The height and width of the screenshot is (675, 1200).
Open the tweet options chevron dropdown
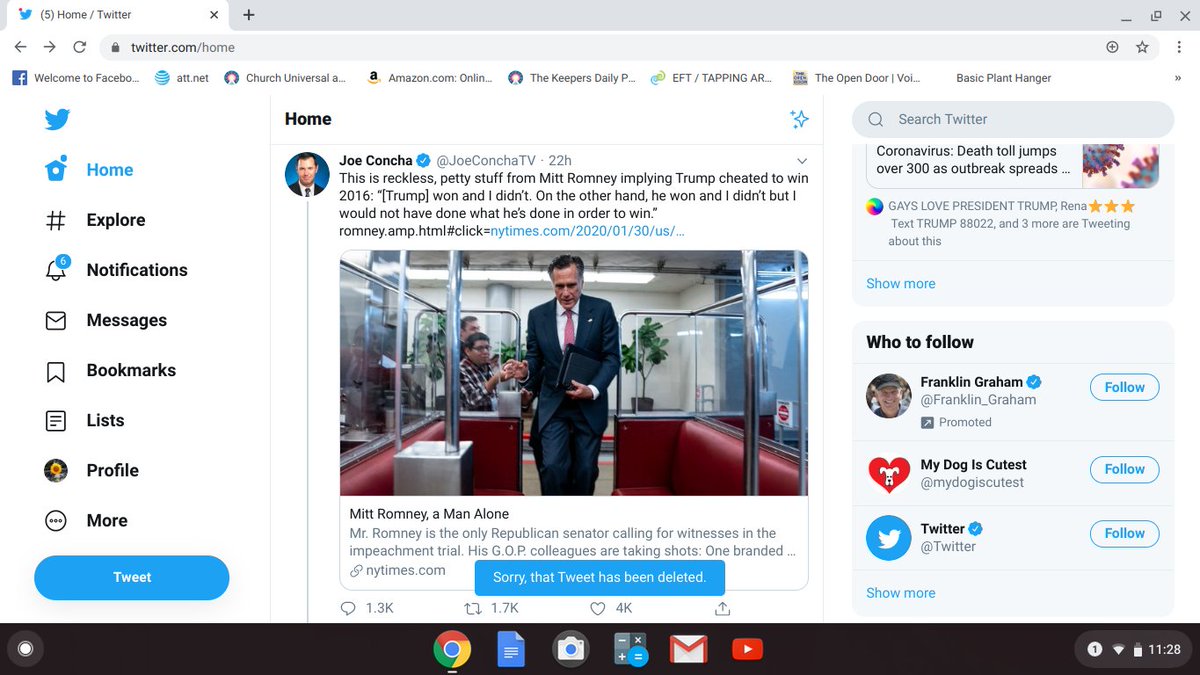(801, 161)
